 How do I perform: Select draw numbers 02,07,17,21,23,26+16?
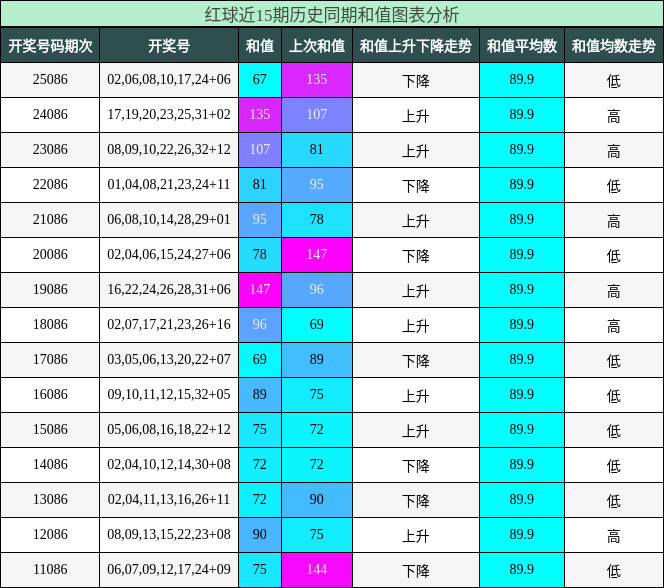(x=169, y=324)
